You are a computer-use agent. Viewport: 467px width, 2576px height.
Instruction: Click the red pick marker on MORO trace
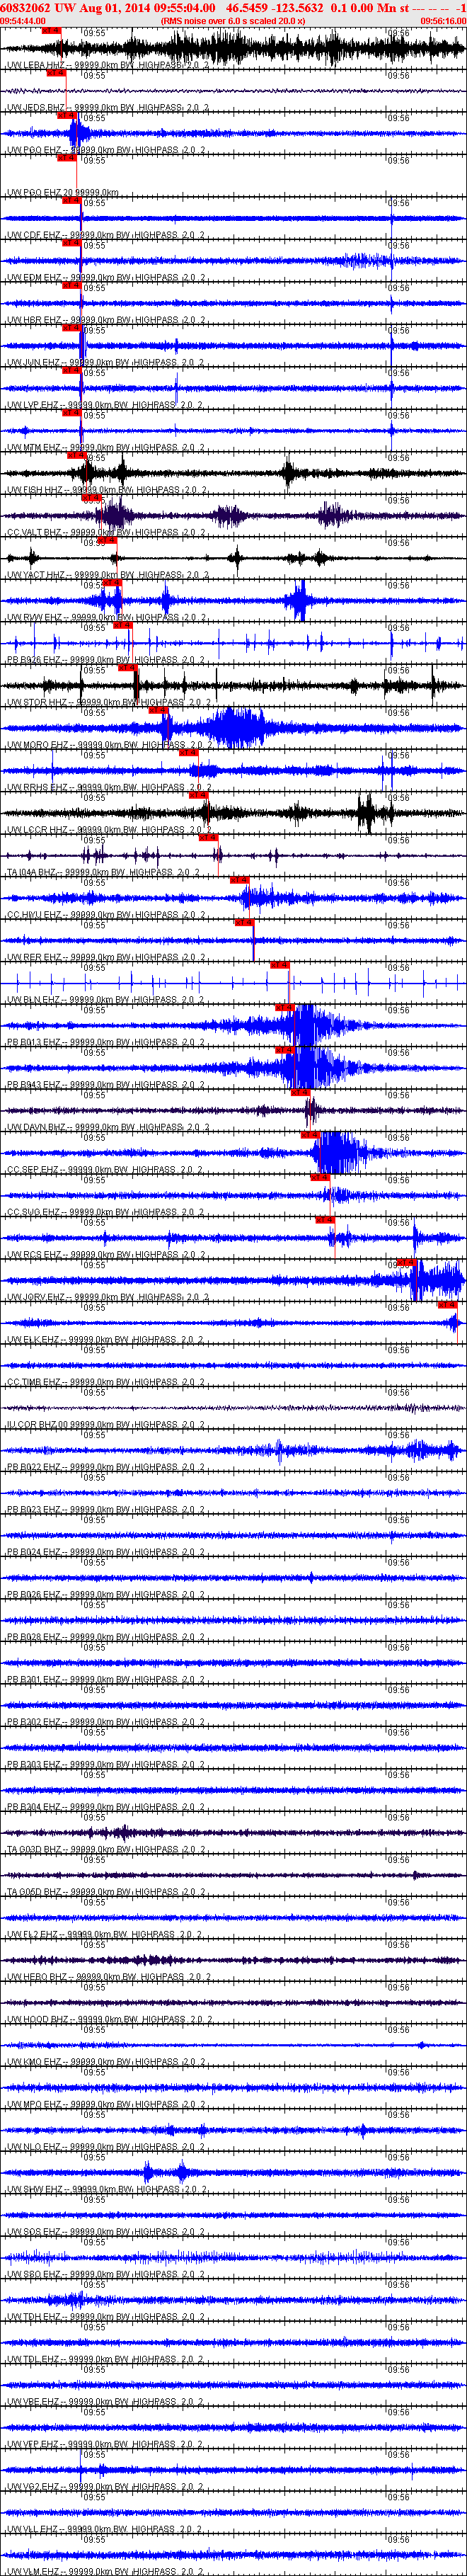click(x=158, y=710)
